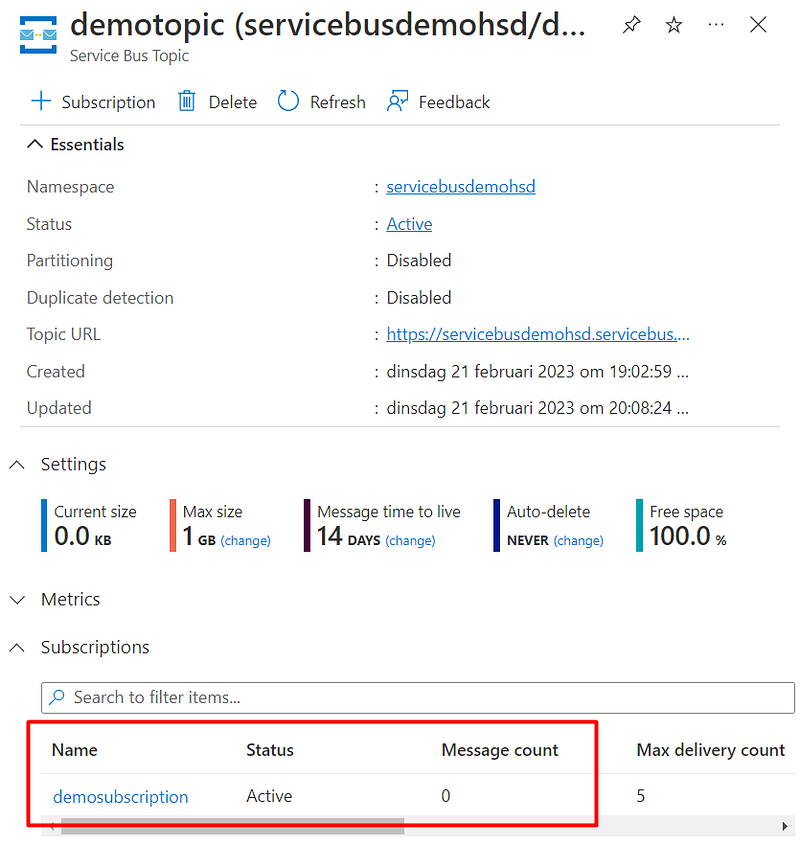Sort by Max delivery count column header

[x=711, y=750]
